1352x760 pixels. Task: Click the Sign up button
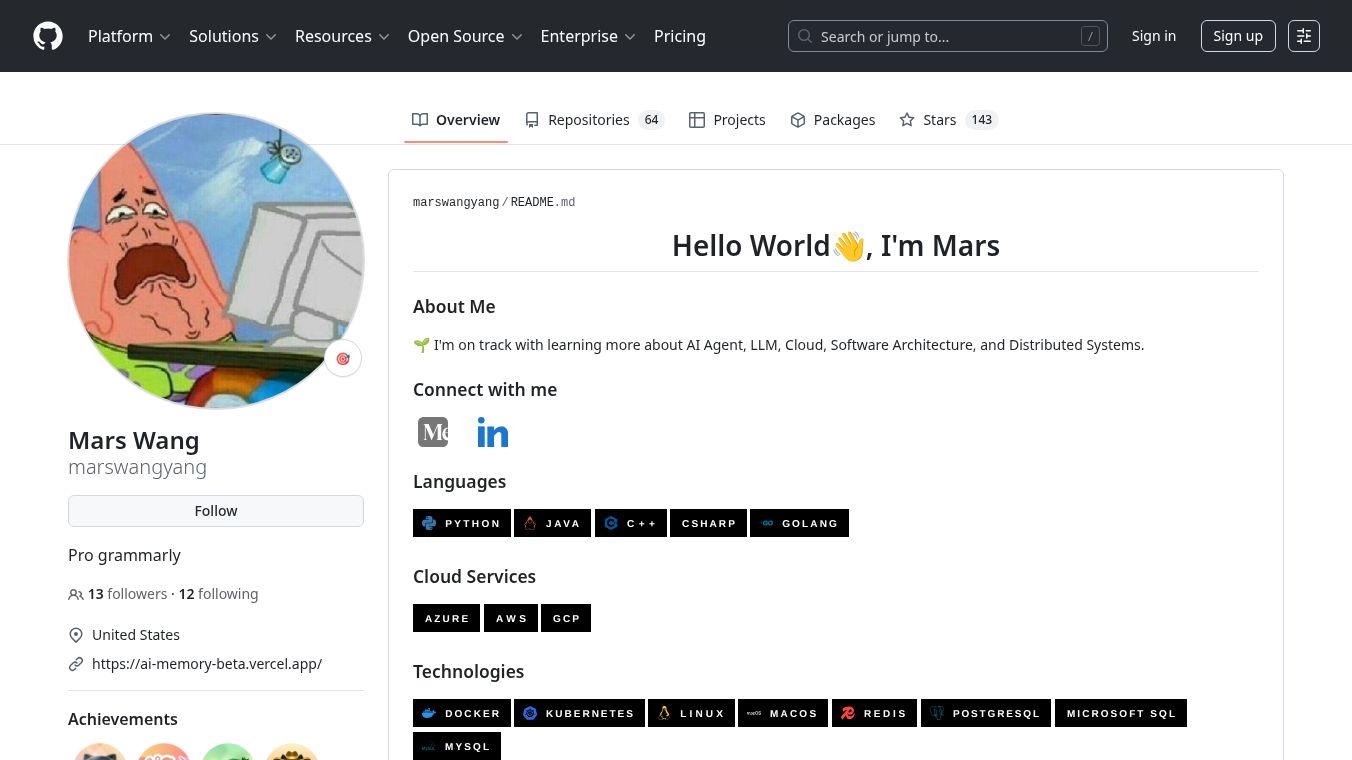(1238, 36)
